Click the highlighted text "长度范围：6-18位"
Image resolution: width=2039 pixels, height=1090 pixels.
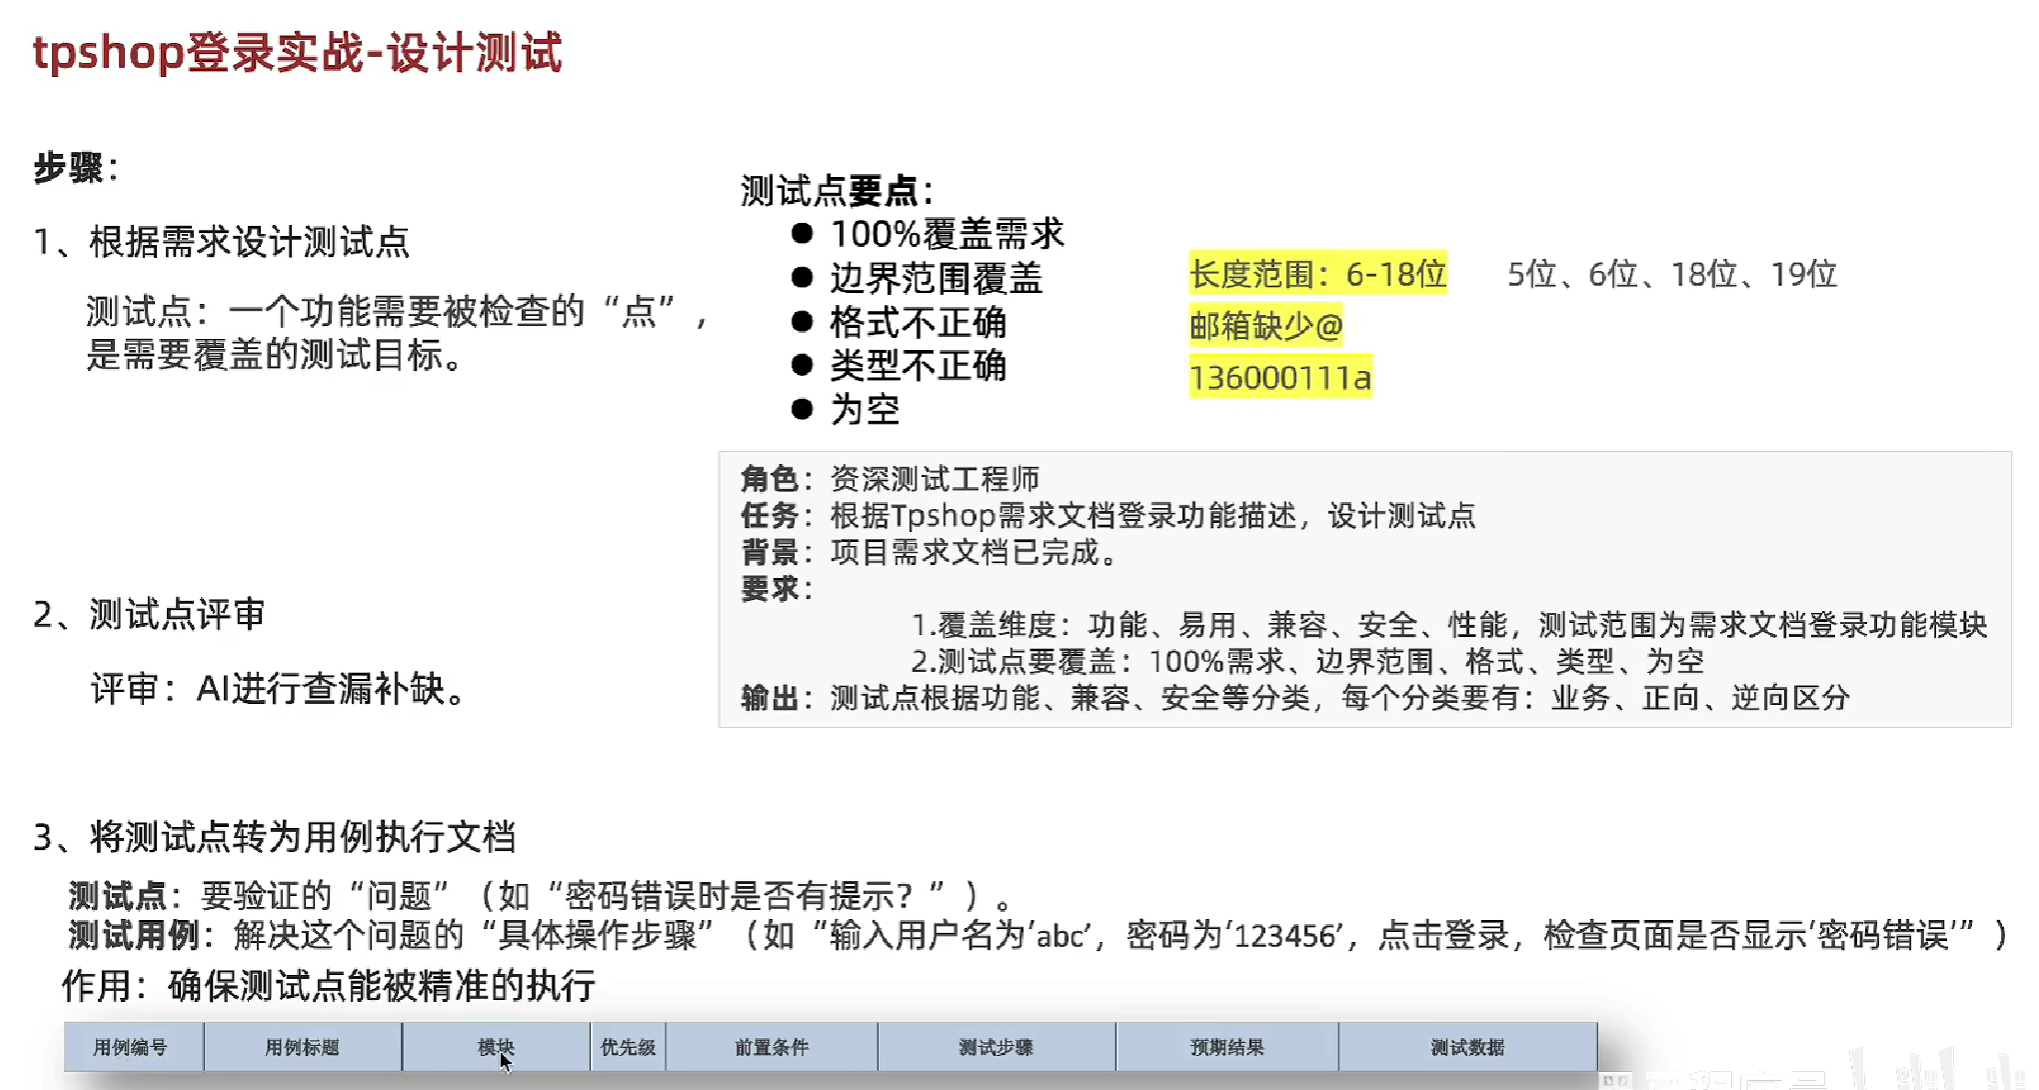[1318, 274]
